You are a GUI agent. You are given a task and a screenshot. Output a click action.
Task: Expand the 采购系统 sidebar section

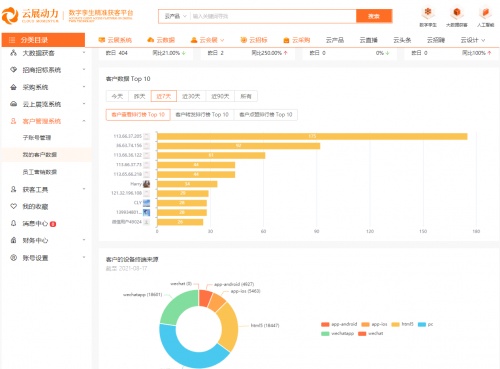click(x=84, y=87)
